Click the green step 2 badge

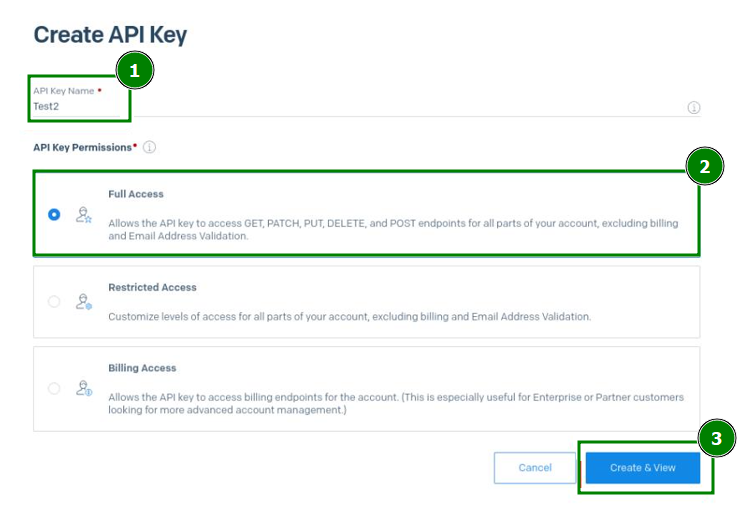point(704,167)
